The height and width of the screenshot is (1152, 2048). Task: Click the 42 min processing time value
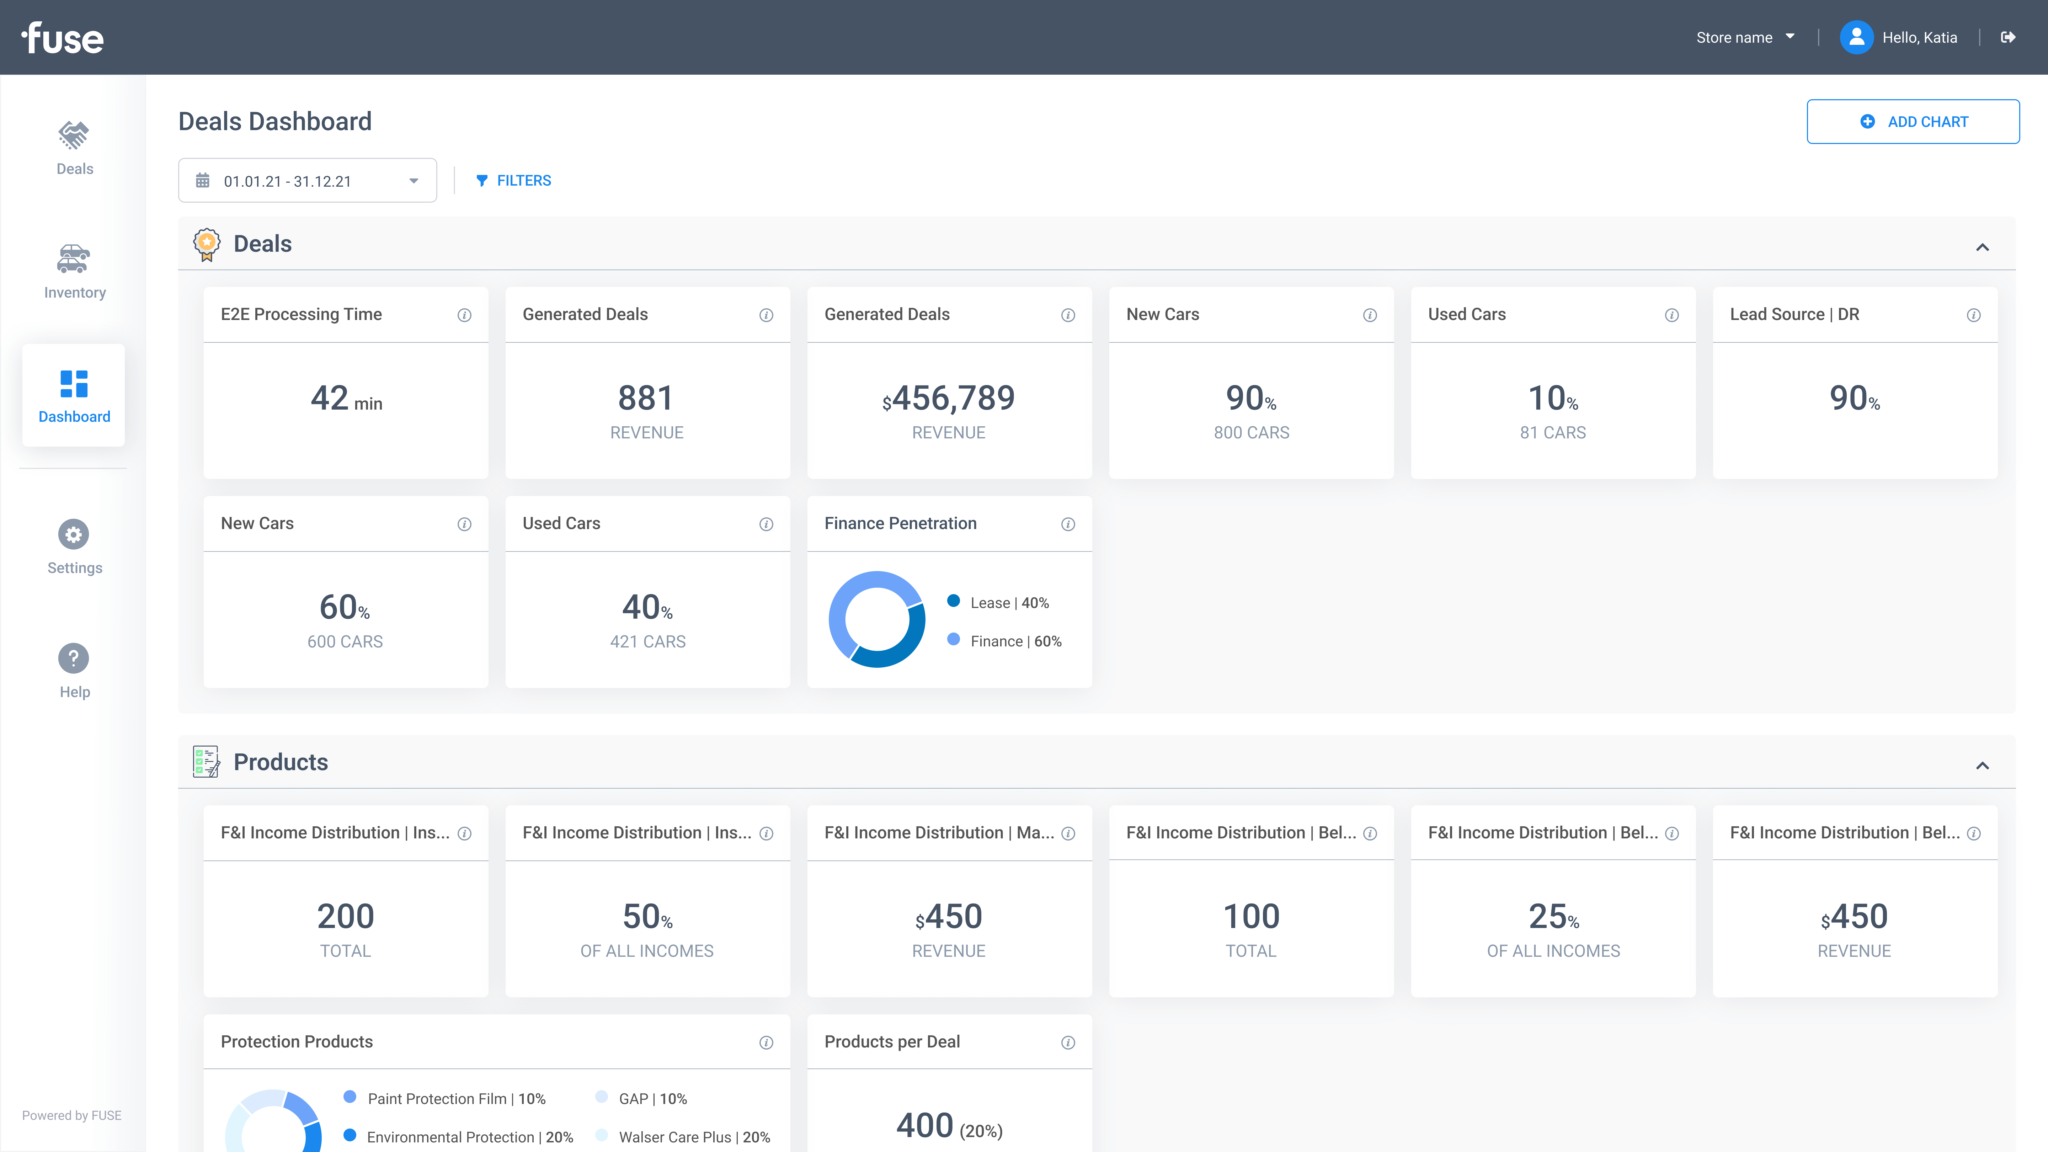[x=346, y=398]
